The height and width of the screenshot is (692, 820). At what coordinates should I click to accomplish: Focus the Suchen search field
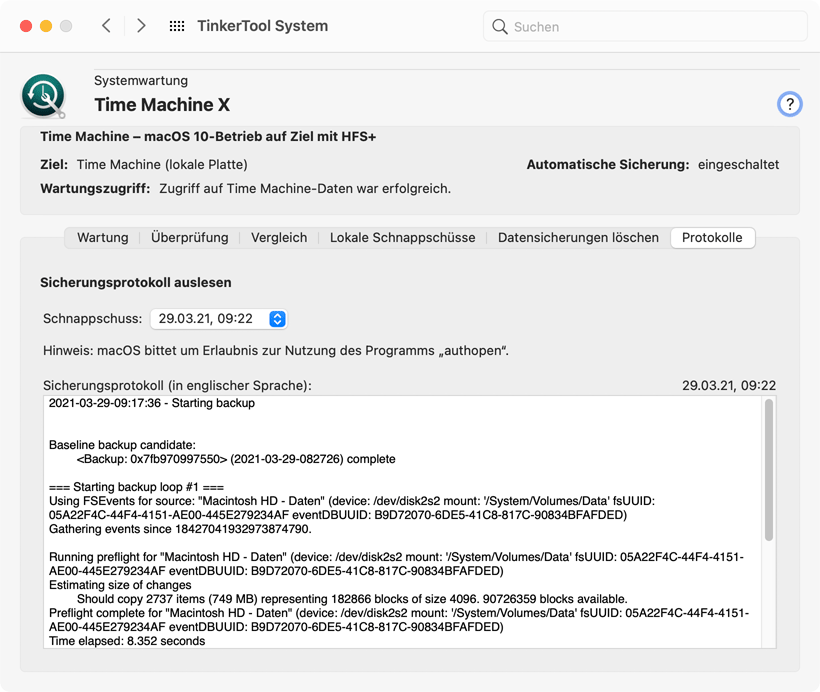click(645, 27)
